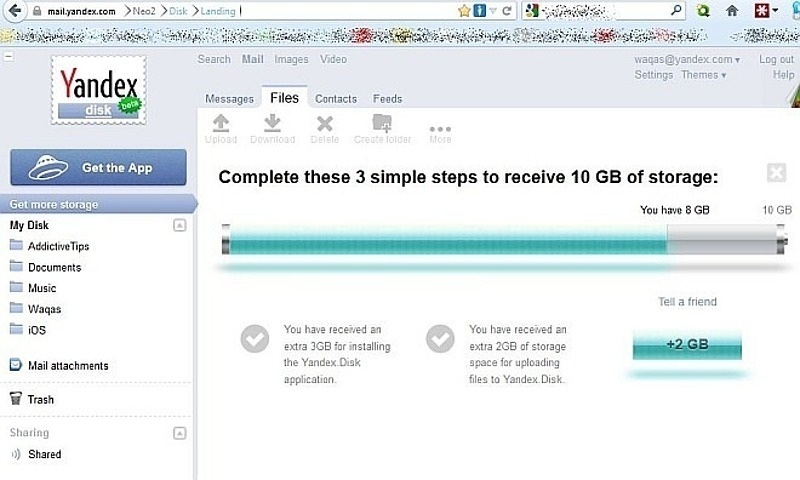This screenshot has height=480, width=800.
Task: Click the Get the App button
Action: (98, 167)
